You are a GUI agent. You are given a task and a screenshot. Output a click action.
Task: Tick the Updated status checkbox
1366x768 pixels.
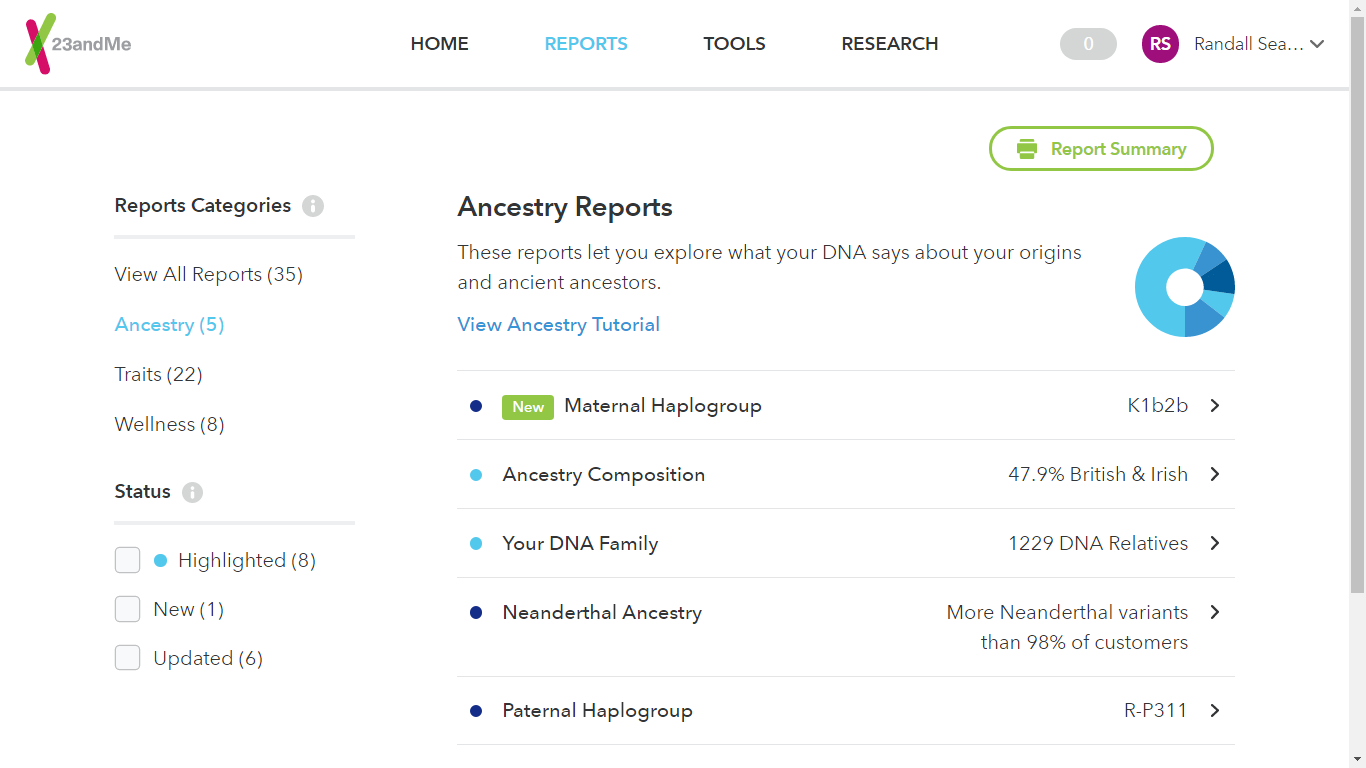click(127, 658)
